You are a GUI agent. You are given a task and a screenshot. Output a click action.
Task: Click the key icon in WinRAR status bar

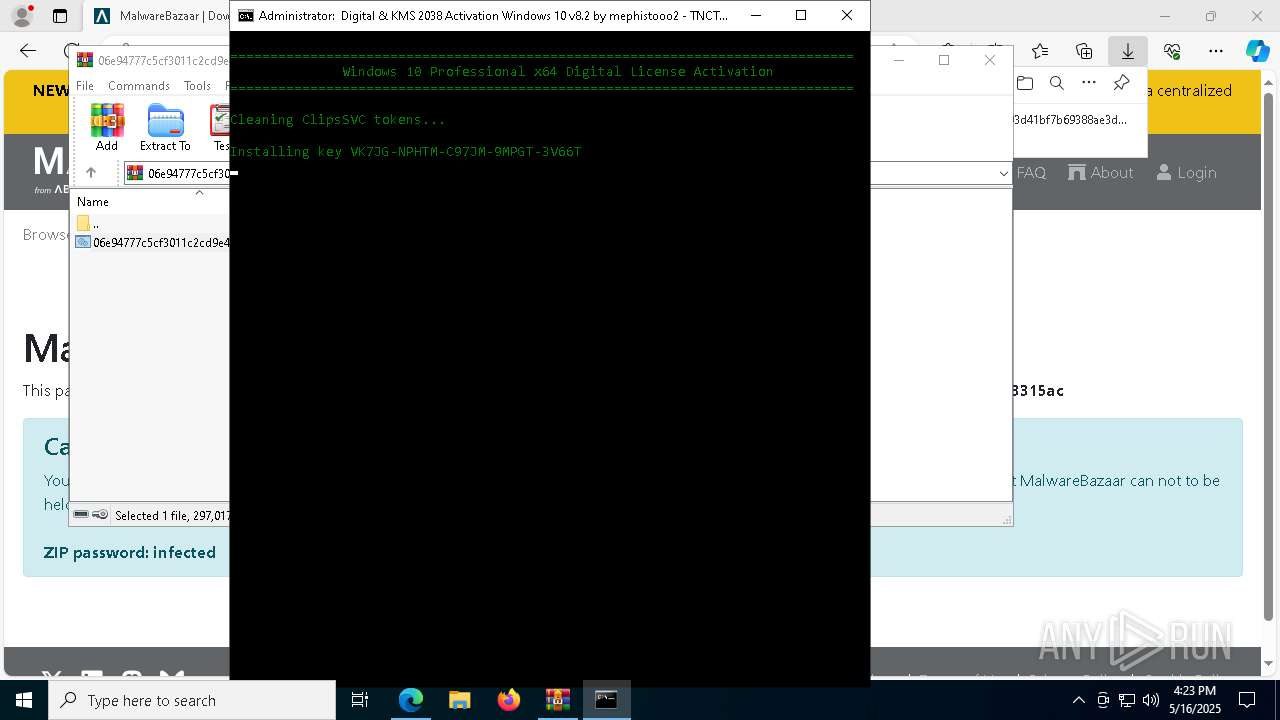click(x=100, y=515)
